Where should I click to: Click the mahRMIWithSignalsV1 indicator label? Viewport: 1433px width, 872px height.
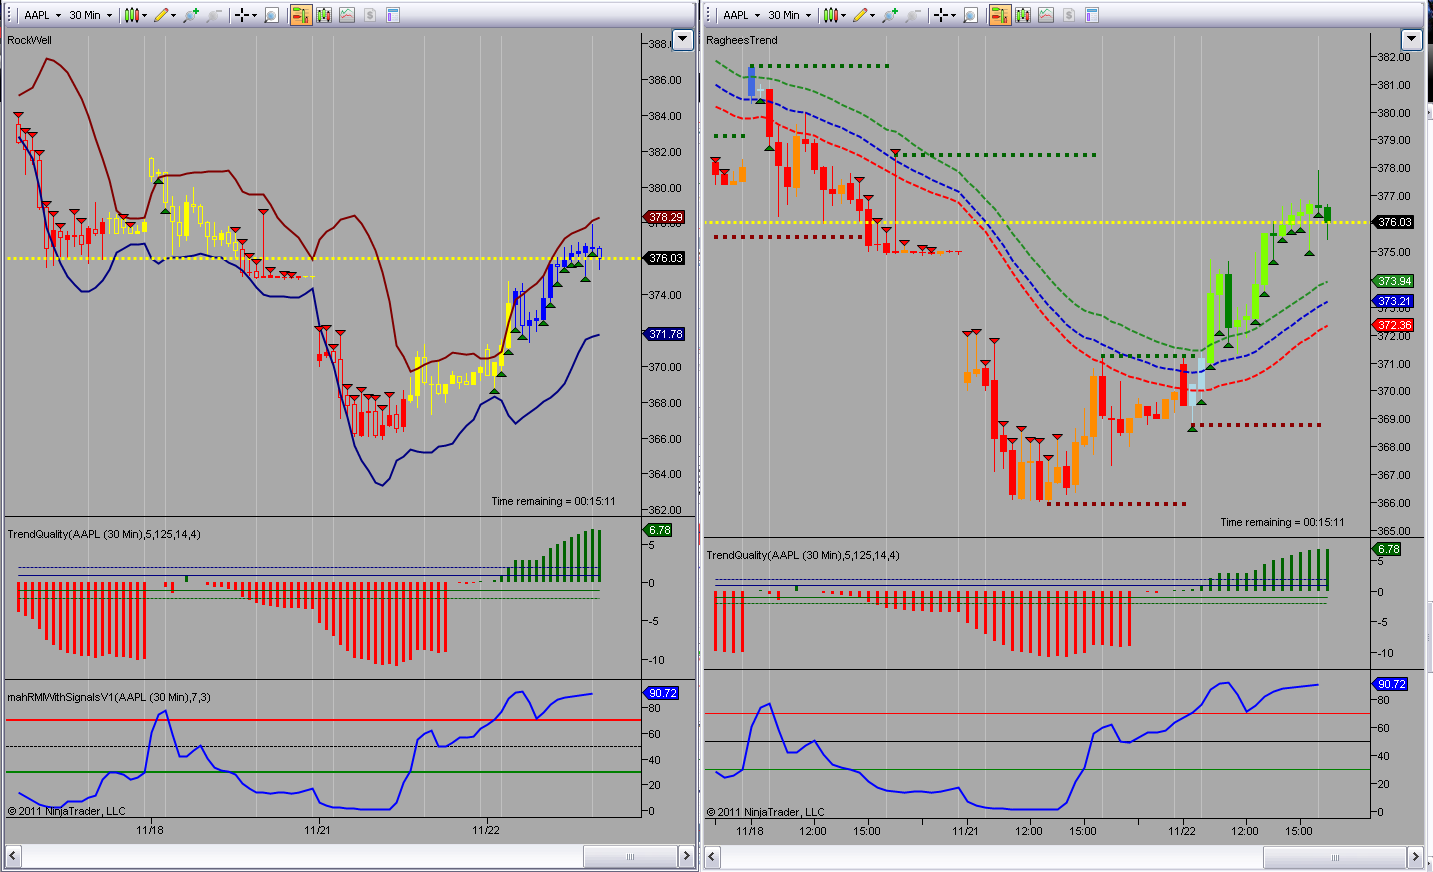point(109,697)
